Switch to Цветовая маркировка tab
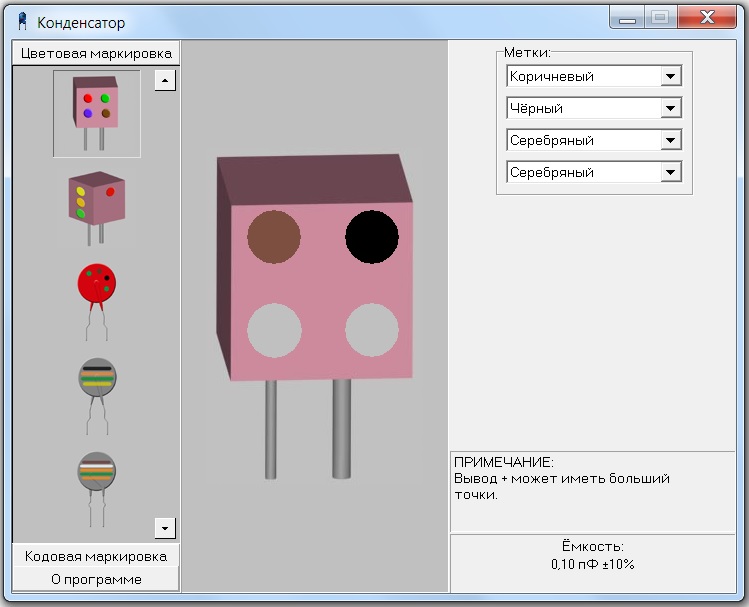The height and width of the screenshot is (607, 749). tap(96, 53)
